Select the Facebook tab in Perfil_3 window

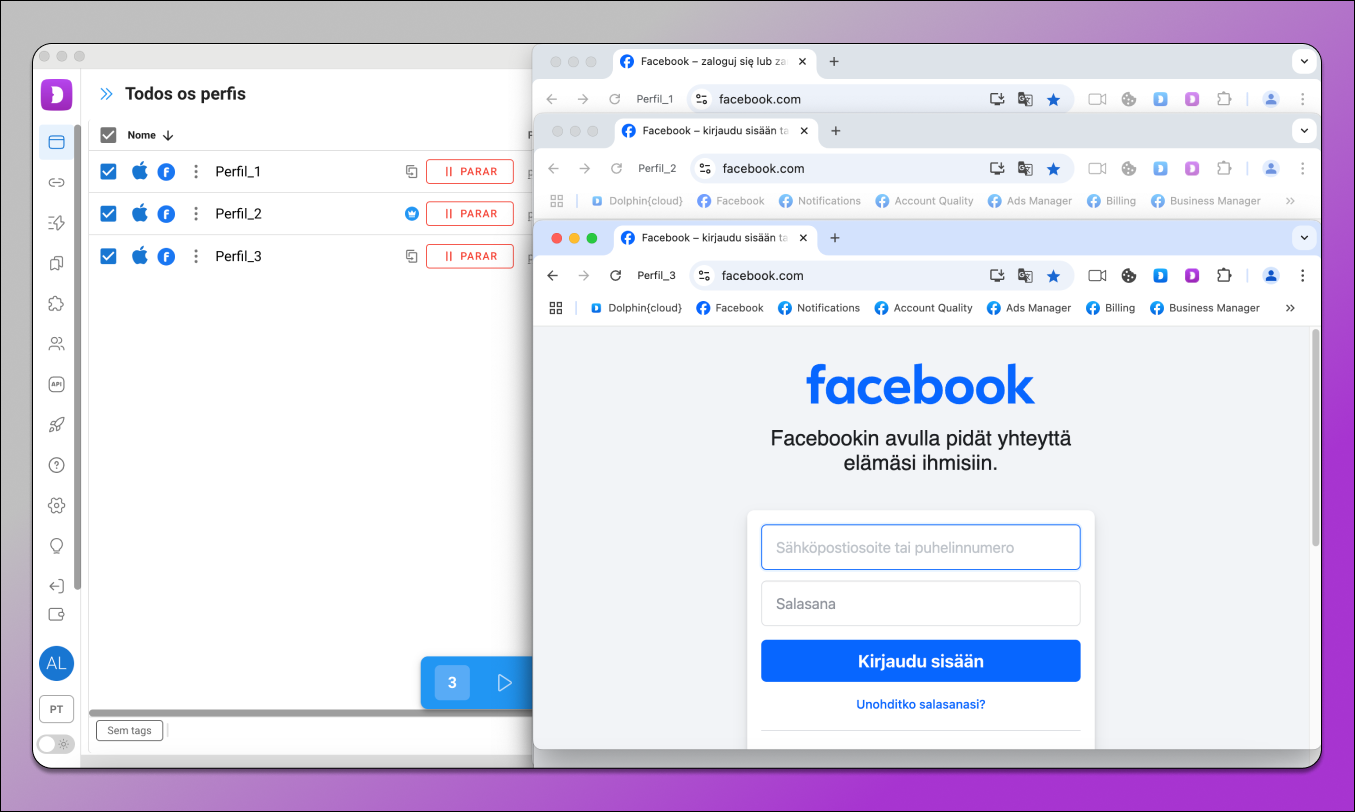click(x=714, y=238)
